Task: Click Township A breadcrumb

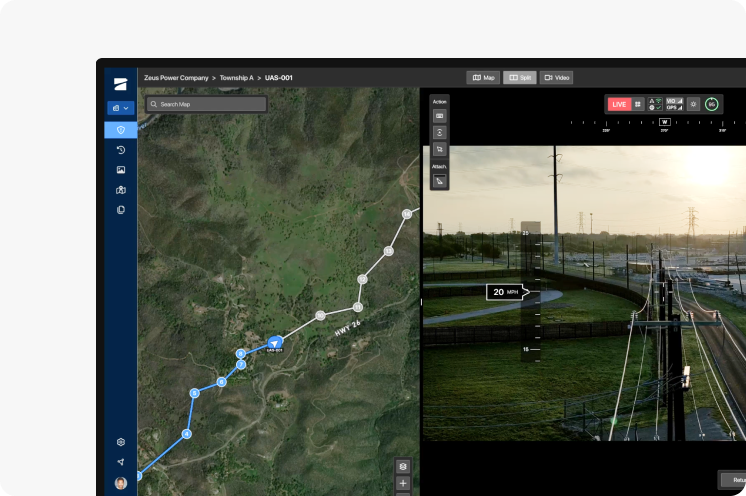Action: coord(236,78)
